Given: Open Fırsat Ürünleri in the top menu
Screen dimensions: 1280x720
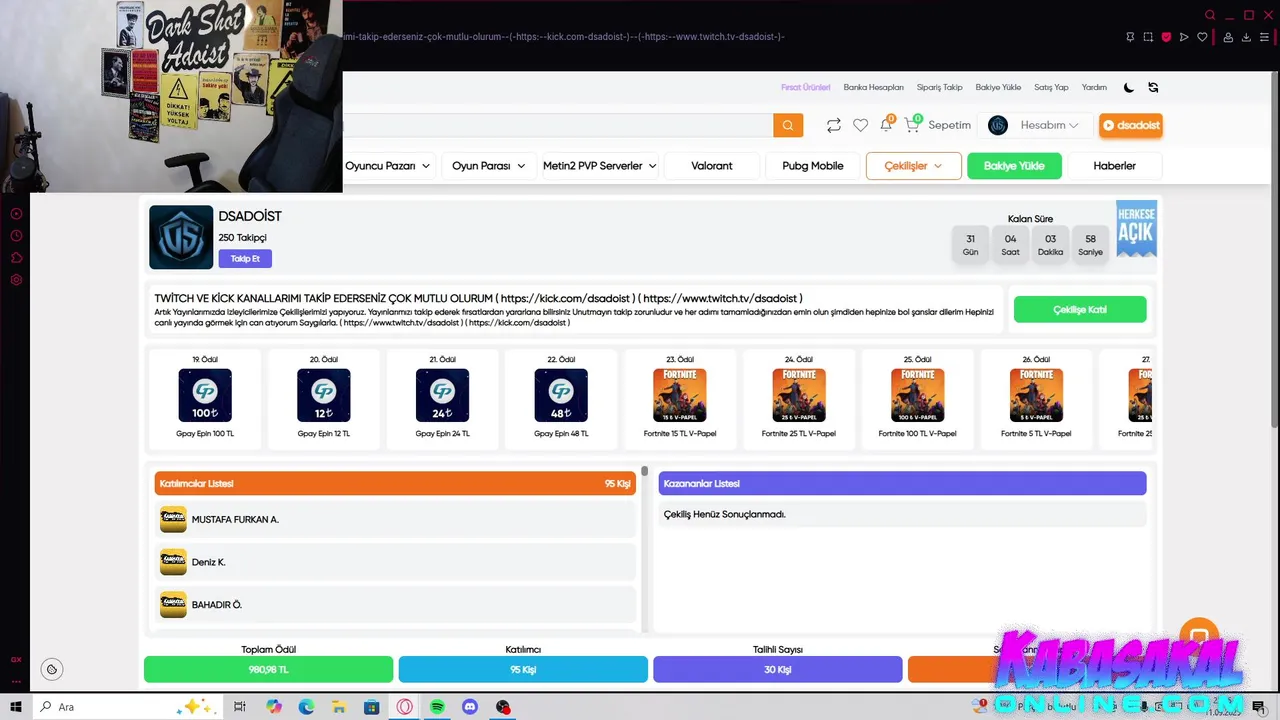Looking at the screenshot, I should point(806,87).
